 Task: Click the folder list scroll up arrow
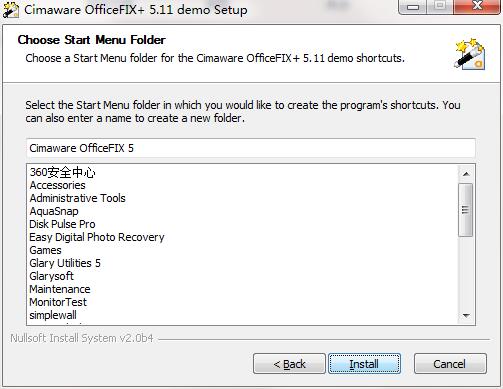pos(466,174)
